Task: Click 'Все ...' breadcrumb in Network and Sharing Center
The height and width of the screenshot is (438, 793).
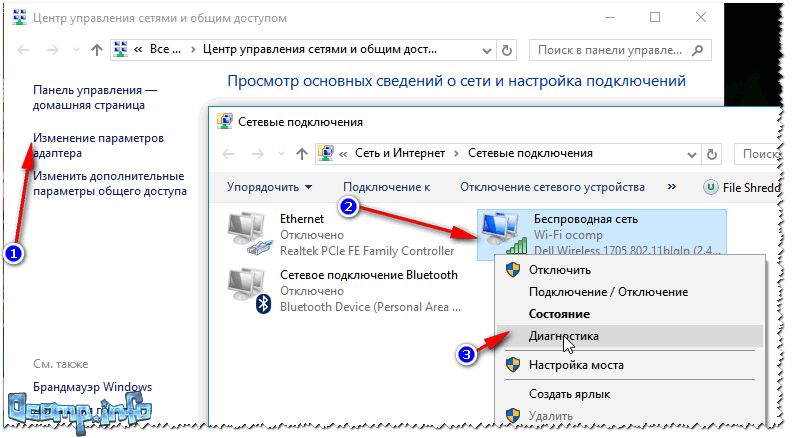Action: click(165, 49)
